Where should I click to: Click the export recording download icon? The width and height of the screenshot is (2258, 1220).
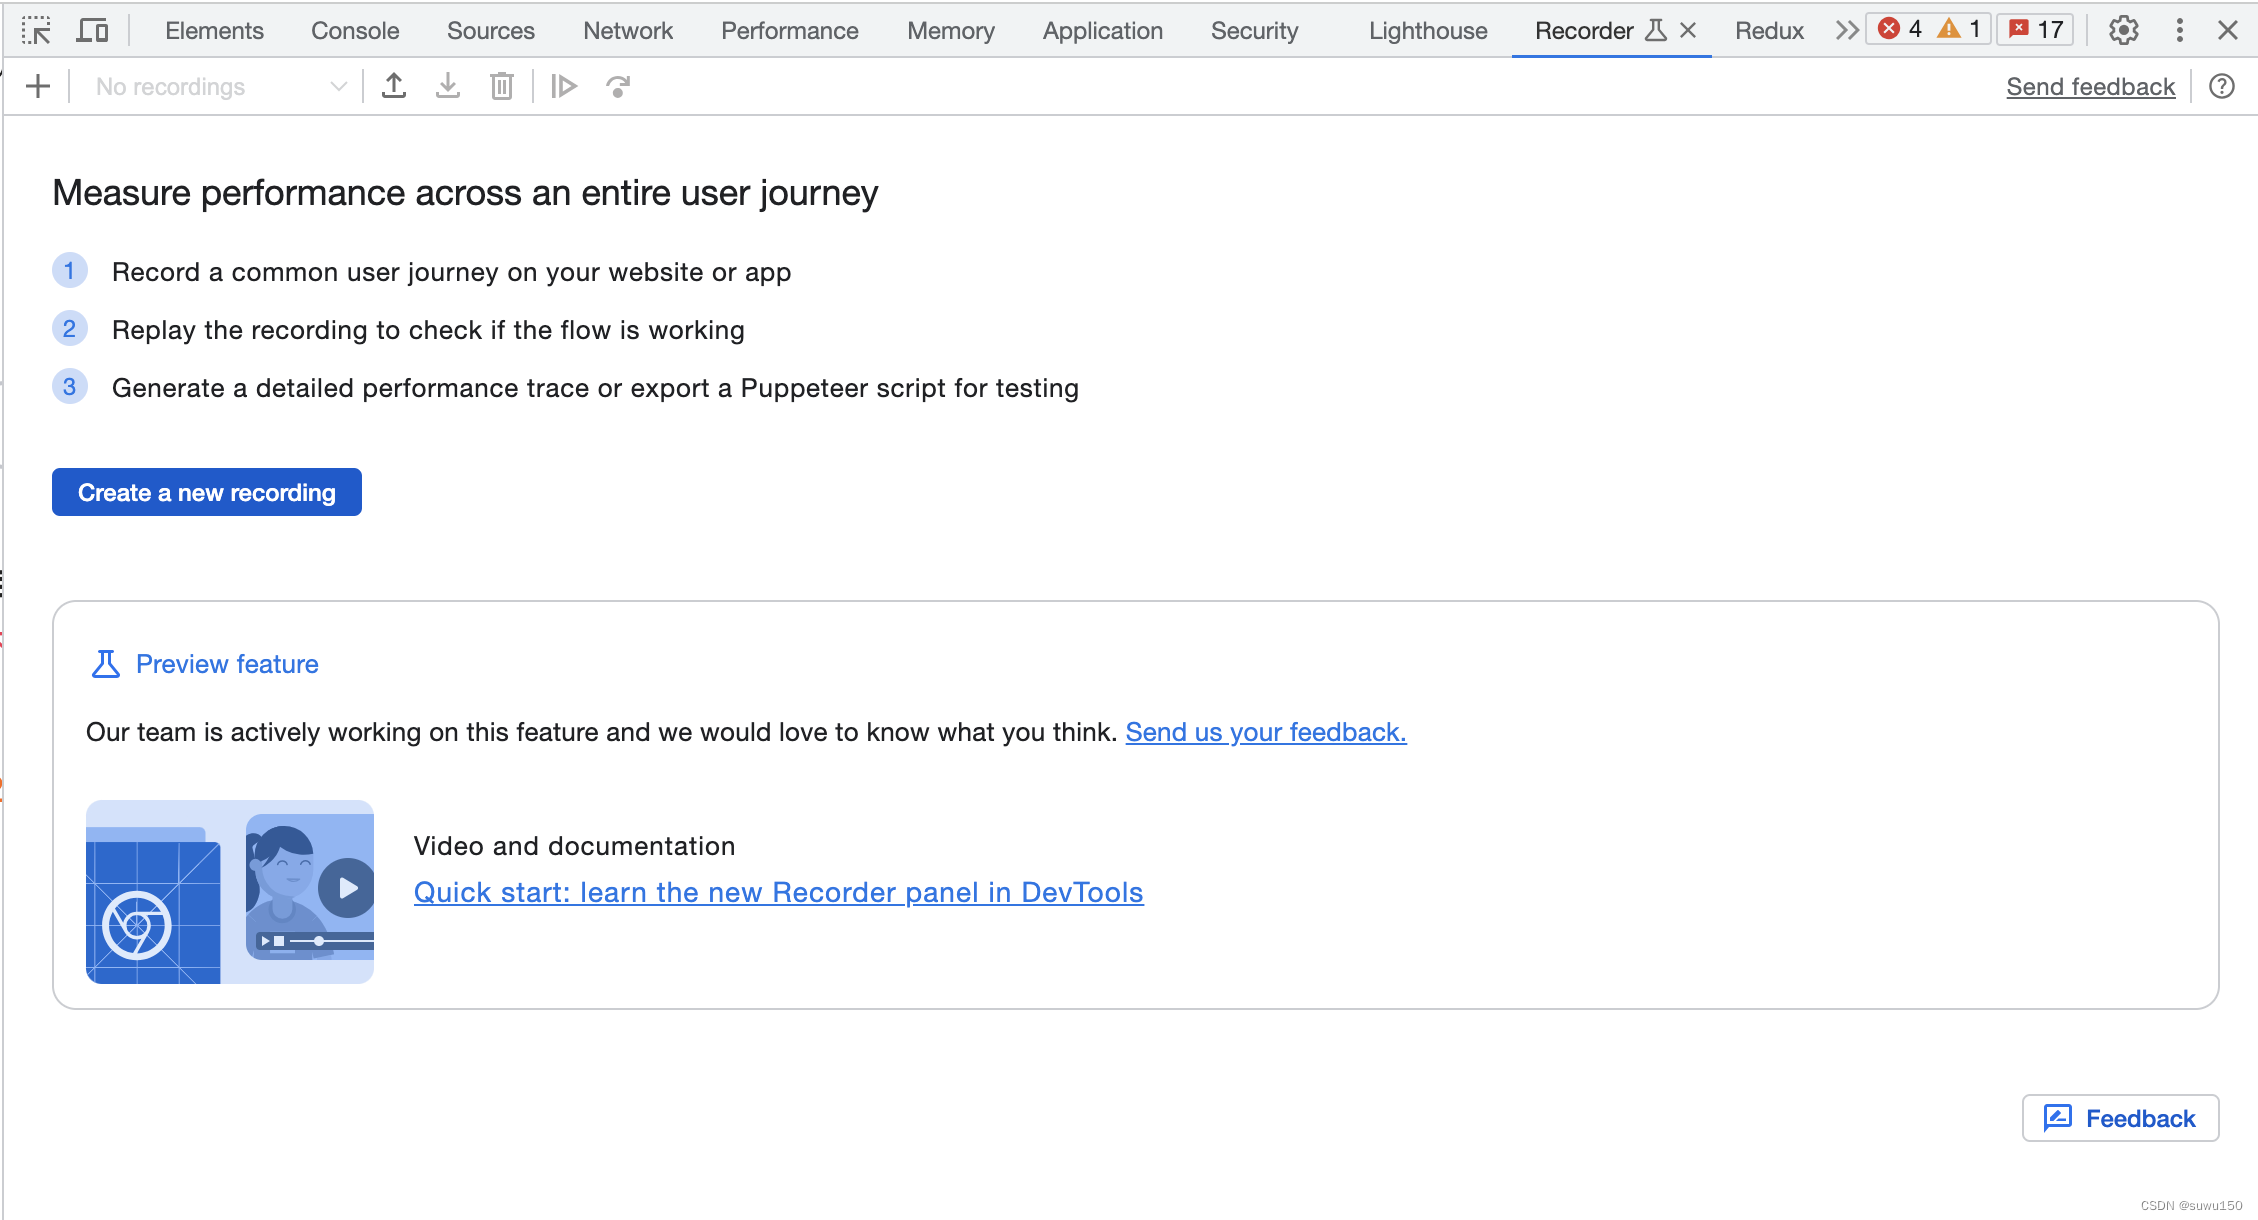448,87
